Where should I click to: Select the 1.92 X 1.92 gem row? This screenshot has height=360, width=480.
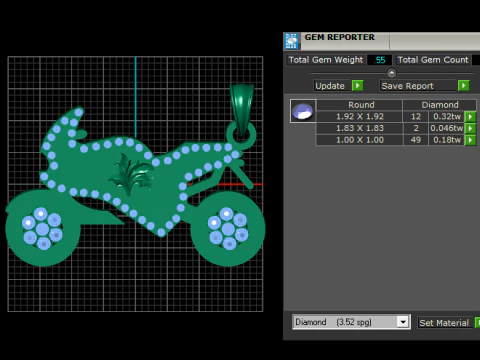(x=396, y=117)
